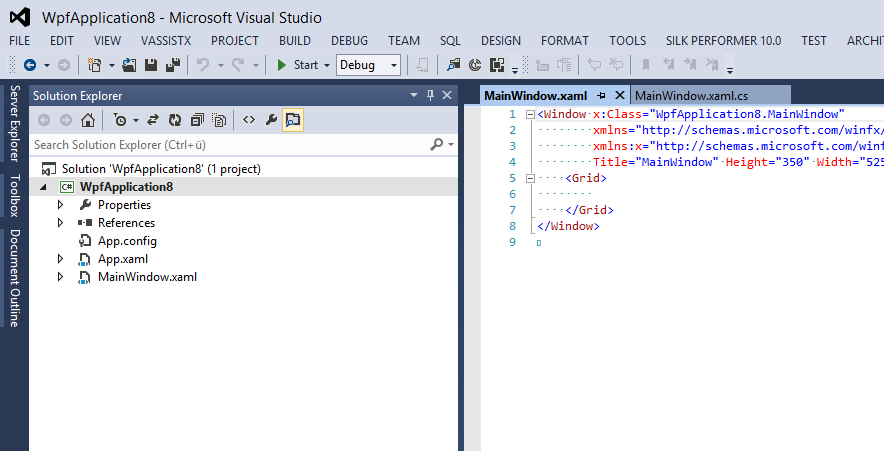The height and width of the screenshot is (451, 884).
Task: Open toolbar overflow options after the layout icon
Action: tap(515, 70)
